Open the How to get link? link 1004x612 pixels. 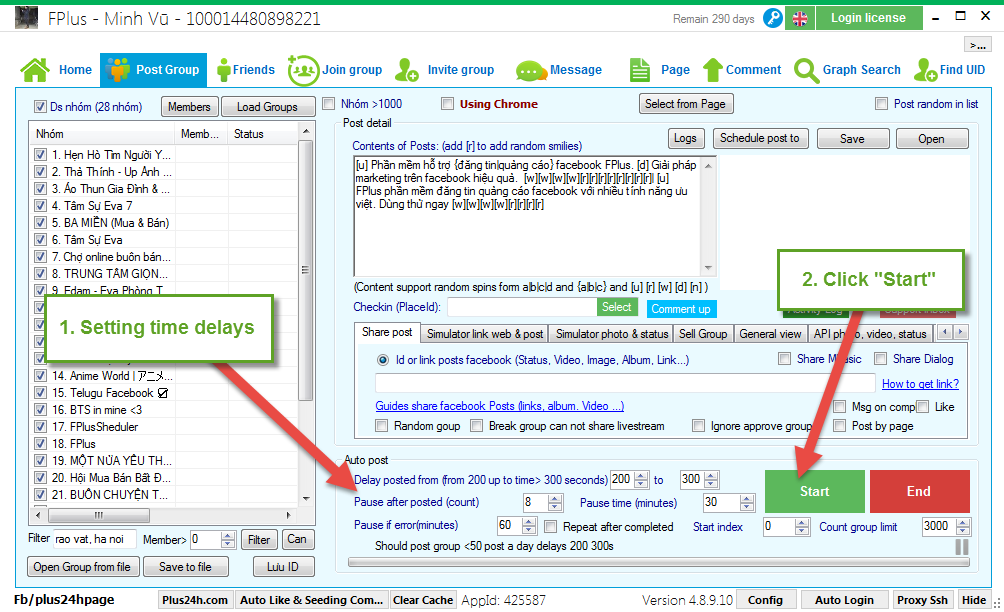920,383
